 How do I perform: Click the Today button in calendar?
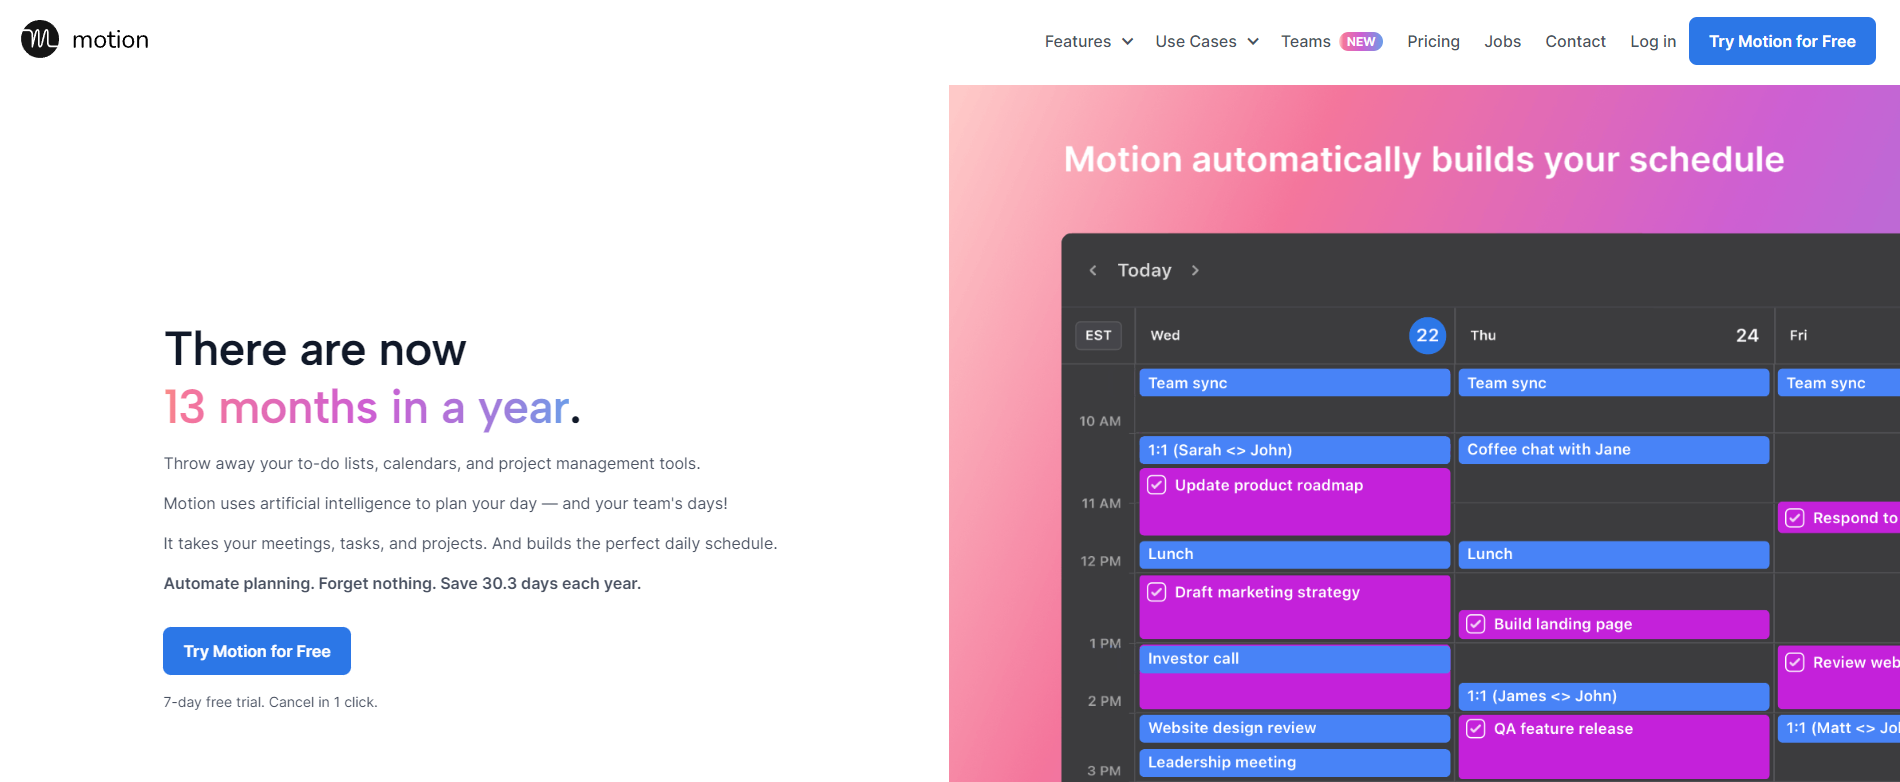(x=1144, y=270)
